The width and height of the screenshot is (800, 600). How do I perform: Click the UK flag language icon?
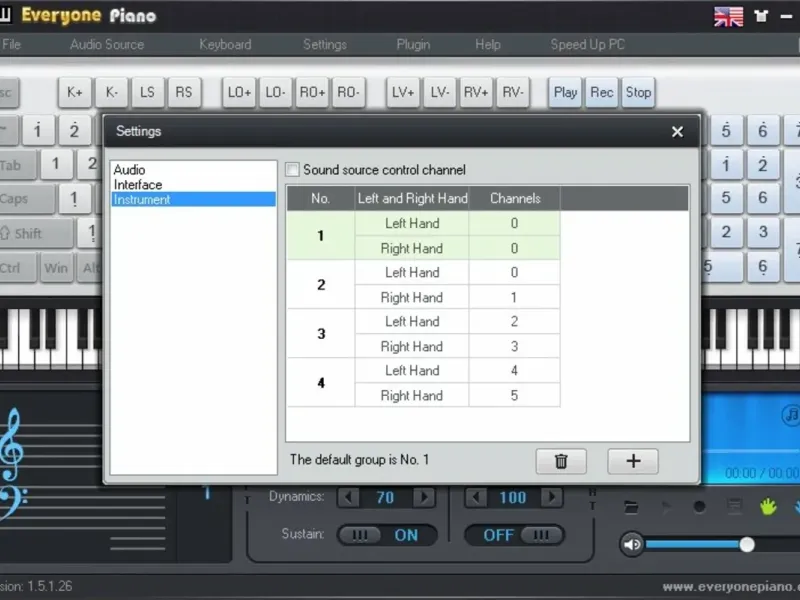[728, 16]
